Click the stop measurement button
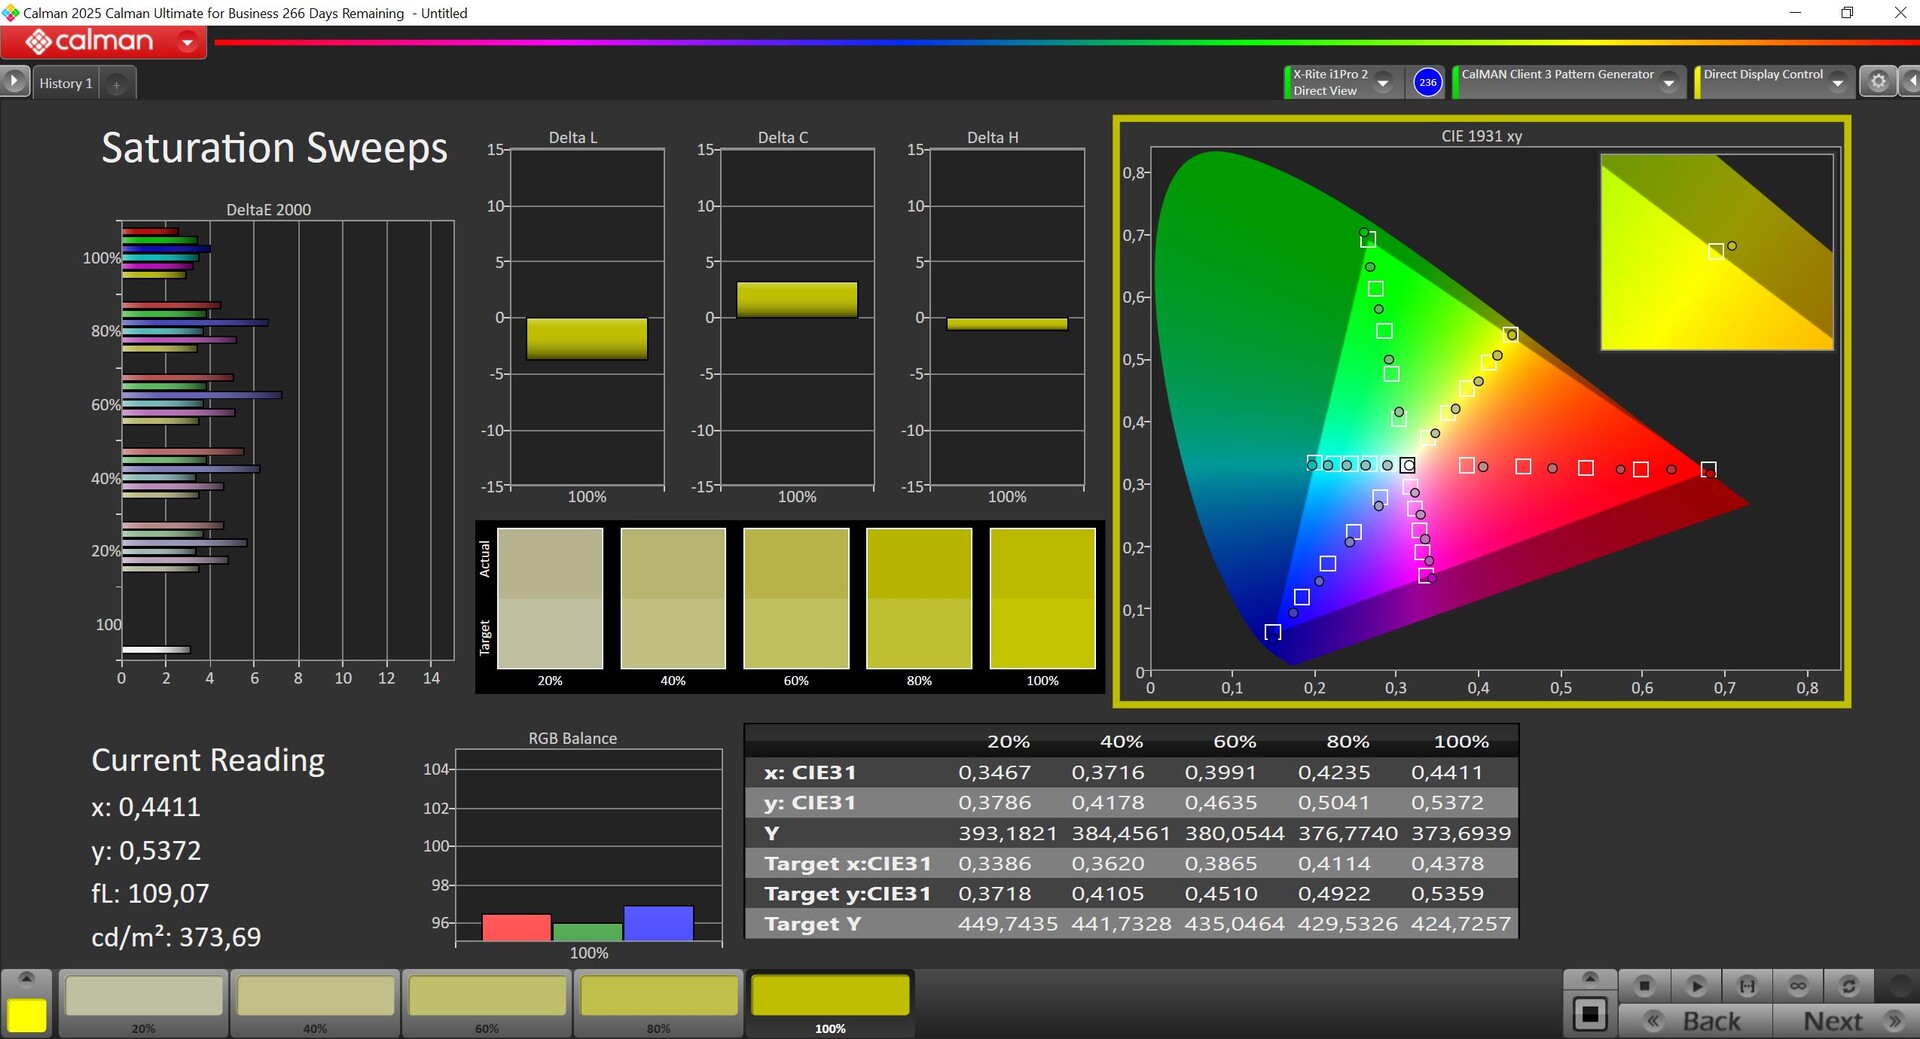The image size is (1920, 1039). tap(1644, 986)
